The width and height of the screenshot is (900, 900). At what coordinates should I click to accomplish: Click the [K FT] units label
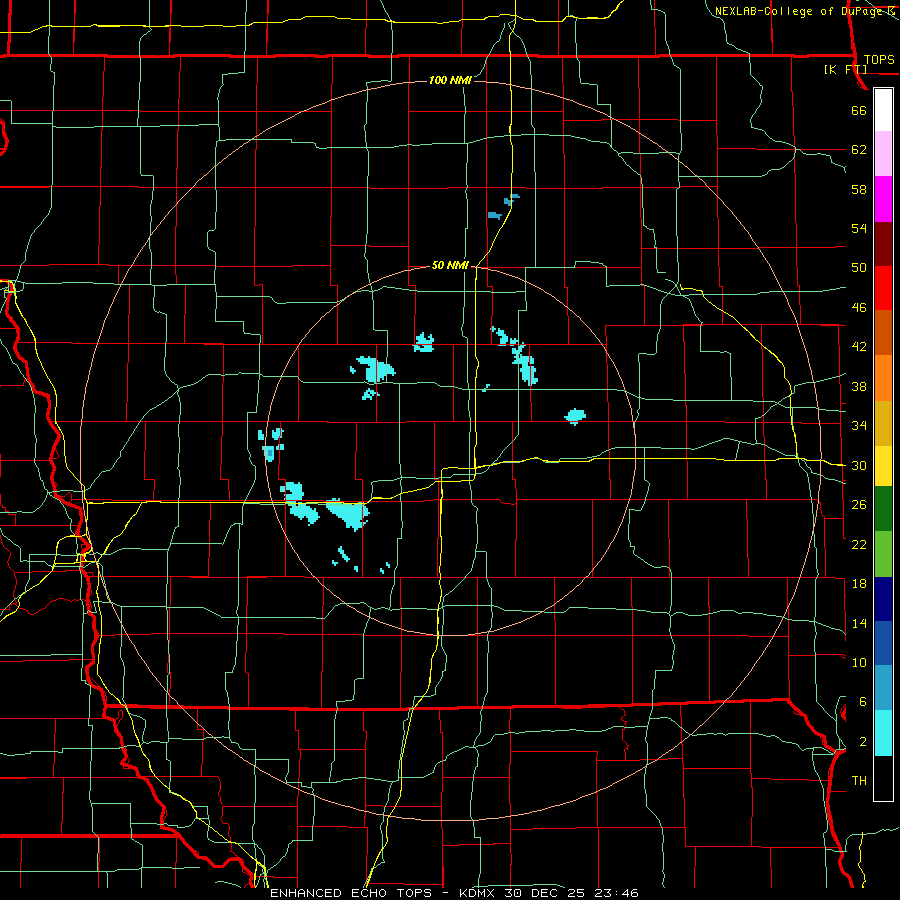tap(845, 69)
